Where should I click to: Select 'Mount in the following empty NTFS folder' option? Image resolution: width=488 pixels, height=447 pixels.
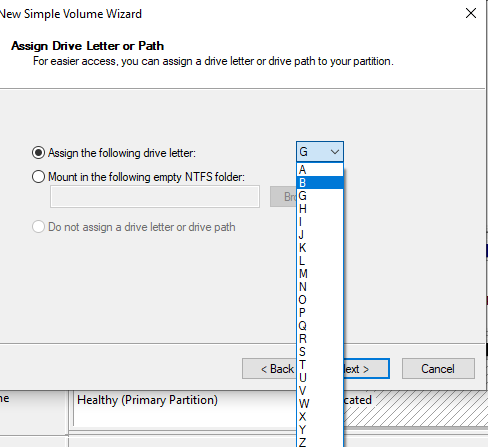pyautogui.click(x=38, y=177)
